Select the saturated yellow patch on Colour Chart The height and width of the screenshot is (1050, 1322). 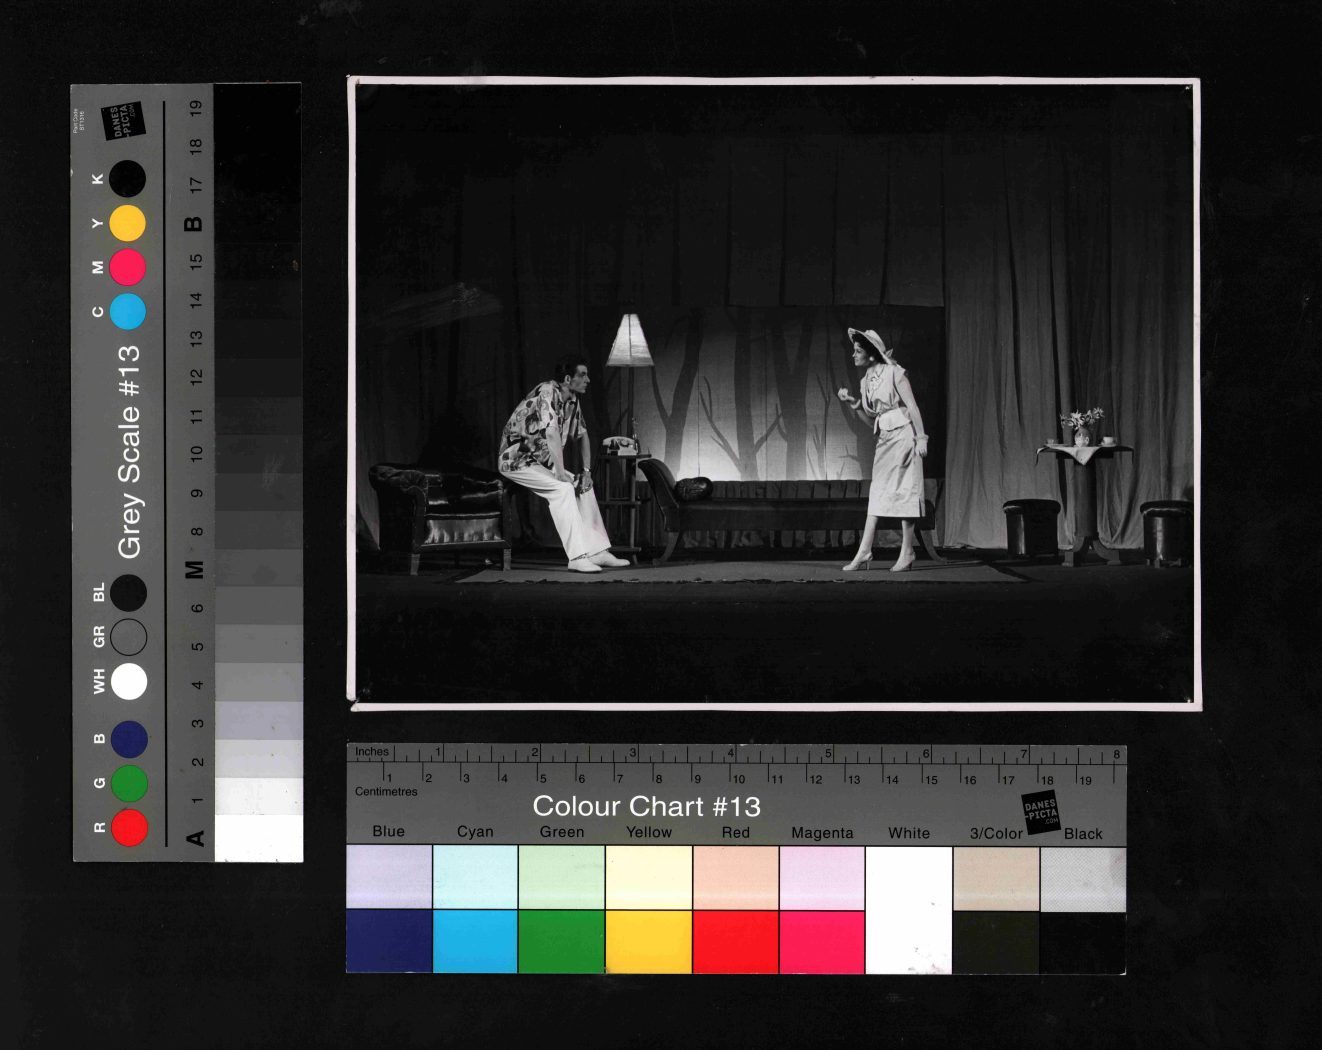pos(648,941)
